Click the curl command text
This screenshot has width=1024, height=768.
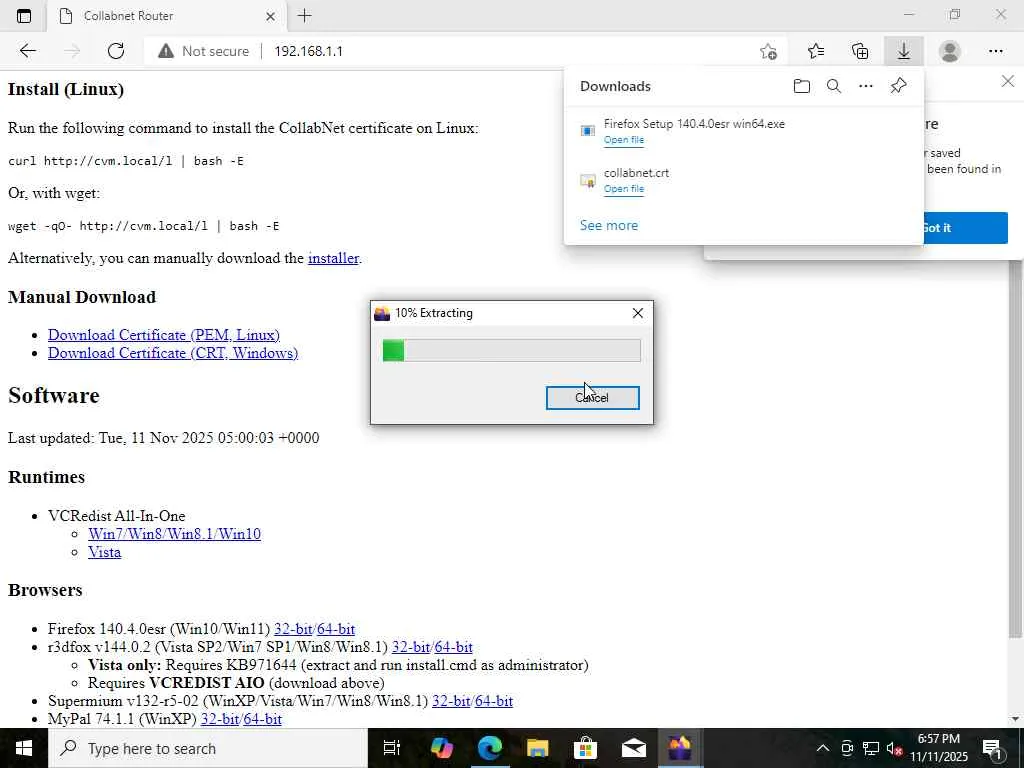click(126, 161)
